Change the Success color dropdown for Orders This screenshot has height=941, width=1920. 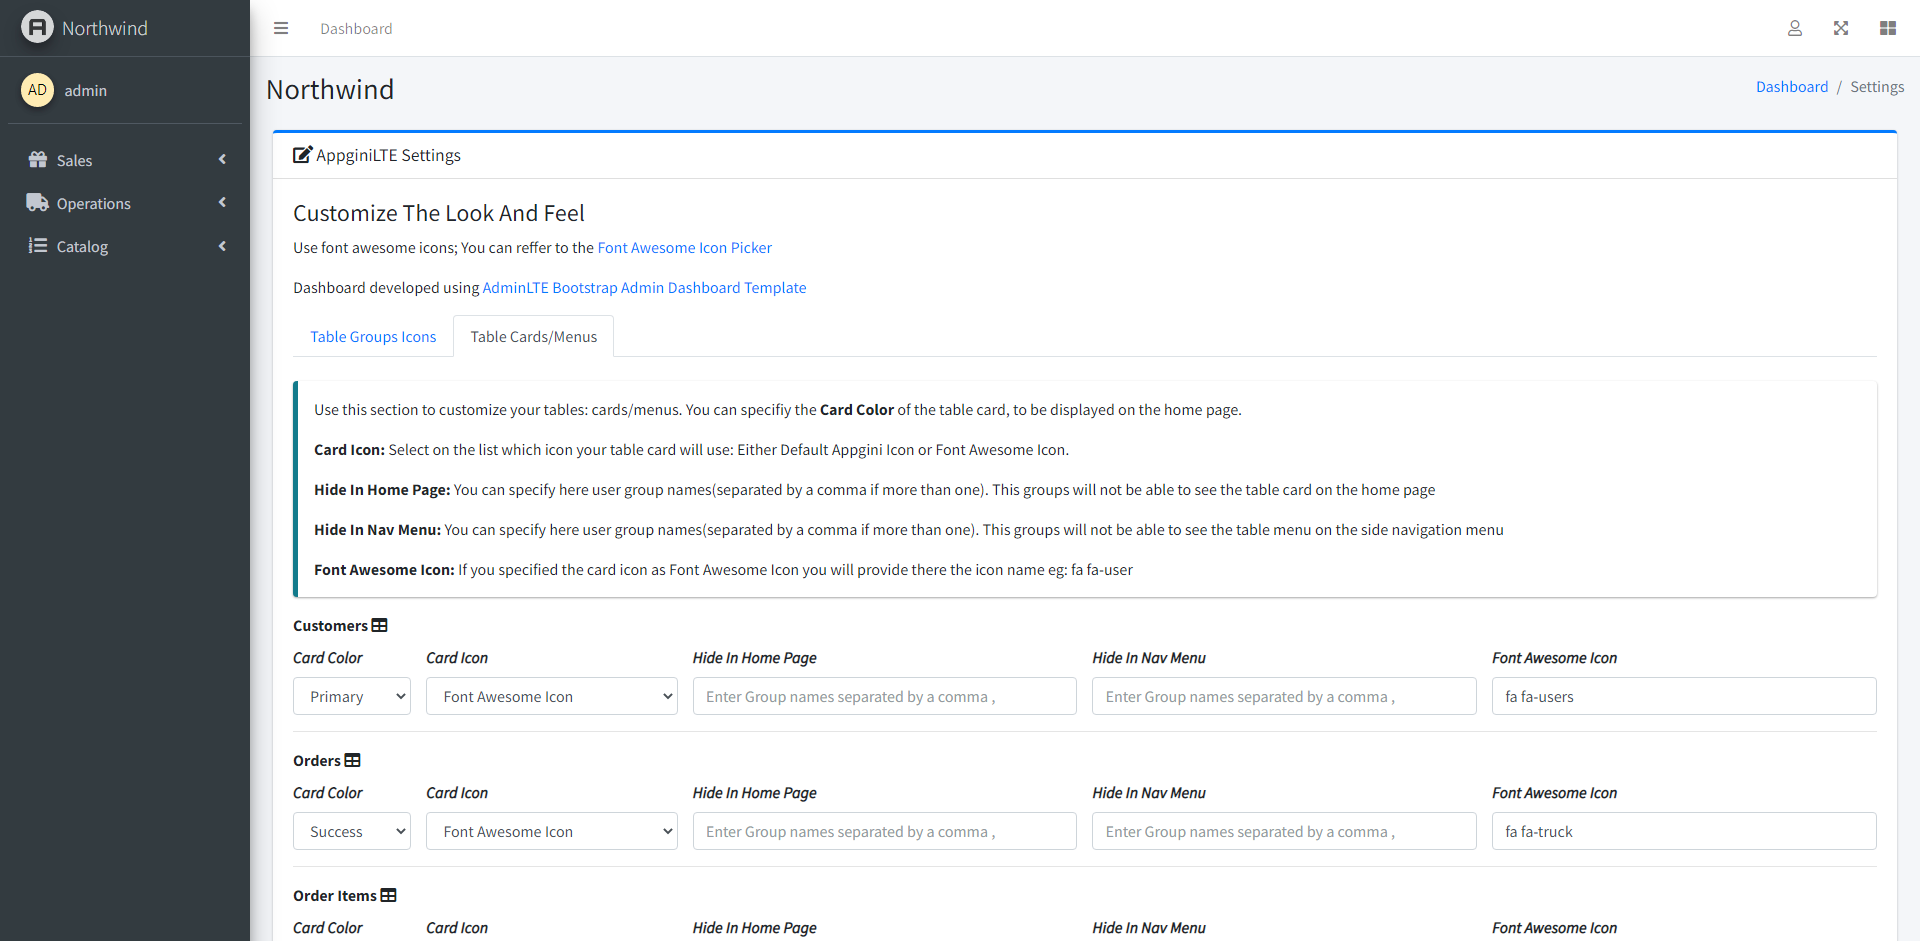coord(351,831)
